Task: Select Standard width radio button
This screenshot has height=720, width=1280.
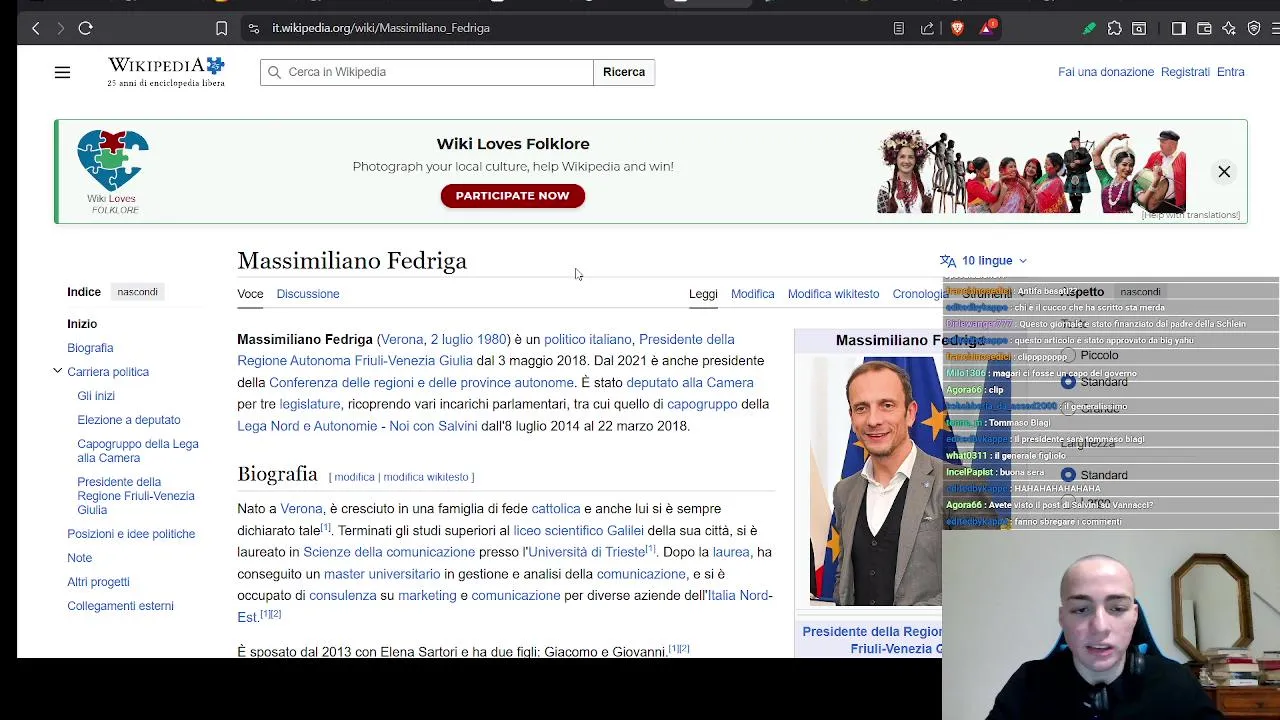Action: [x=1068, y=475]
